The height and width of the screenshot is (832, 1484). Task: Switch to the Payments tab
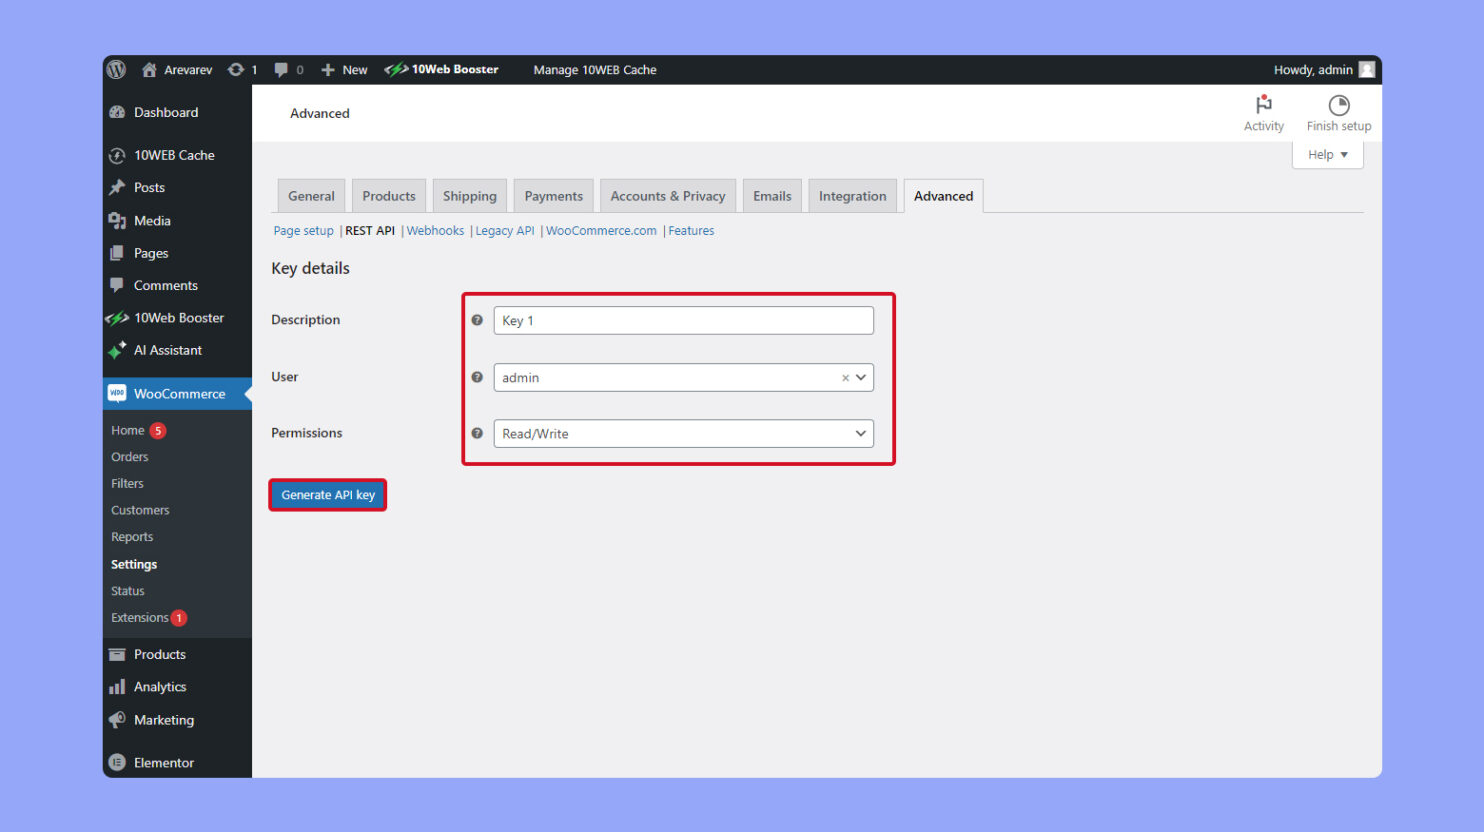coord(553,195)
